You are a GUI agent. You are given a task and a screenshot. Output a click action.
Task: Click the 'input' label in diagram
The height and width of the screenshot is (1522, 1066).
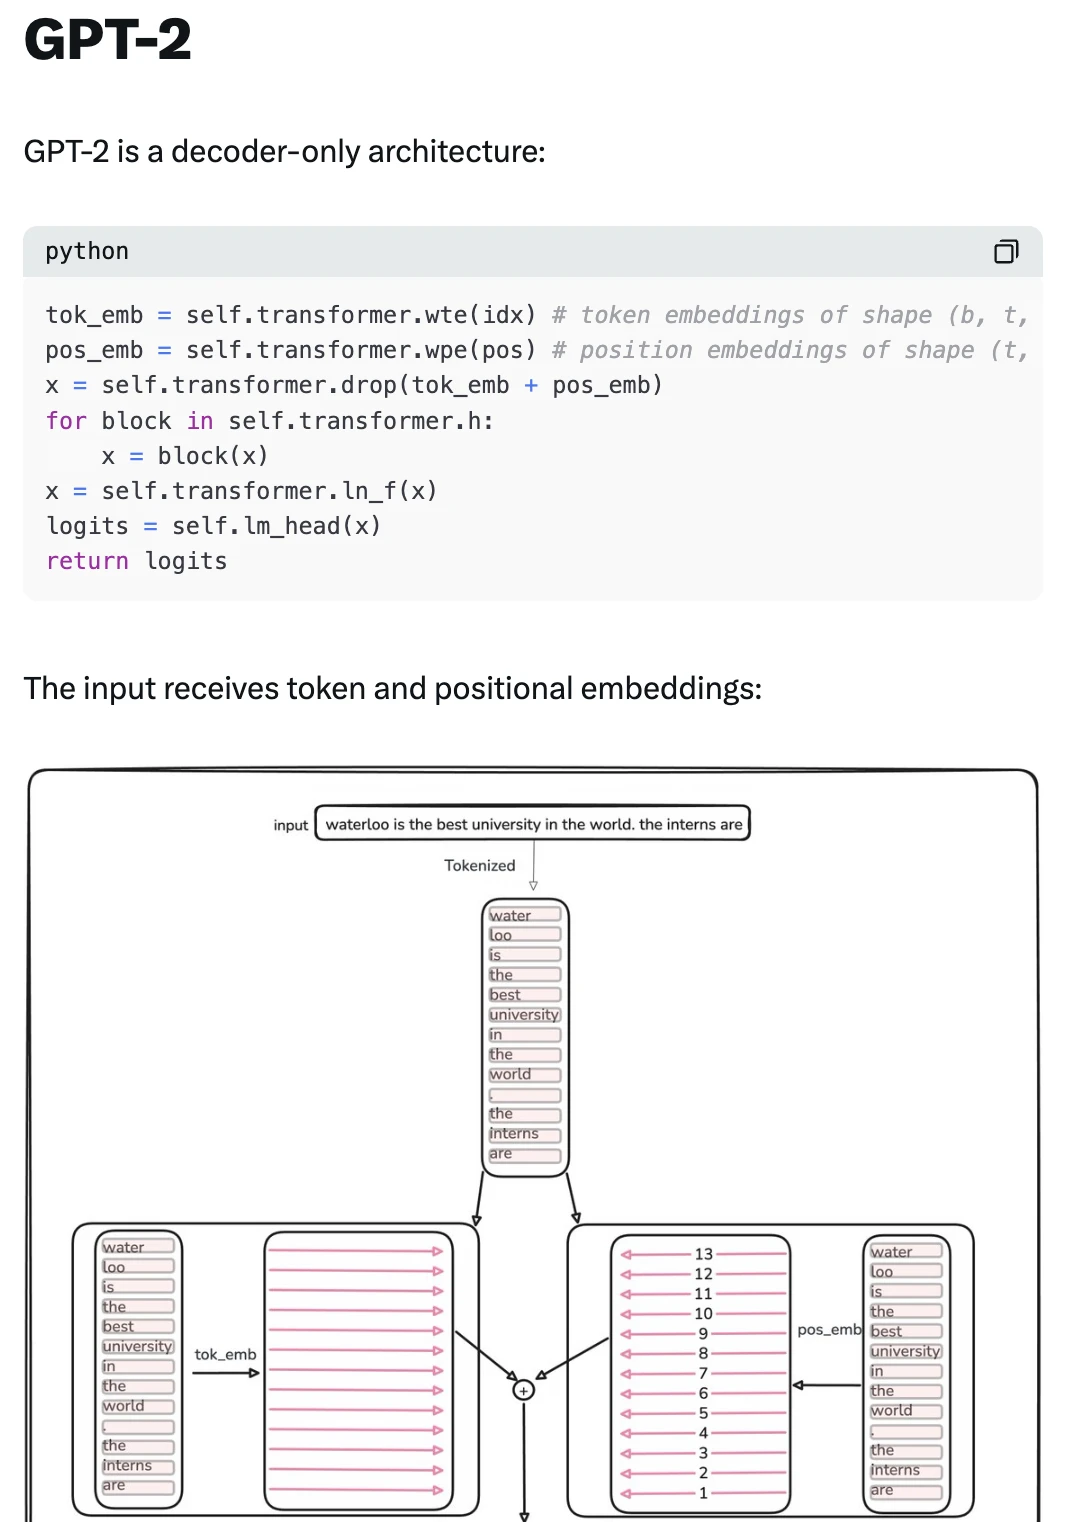click(x=290, y=825)
